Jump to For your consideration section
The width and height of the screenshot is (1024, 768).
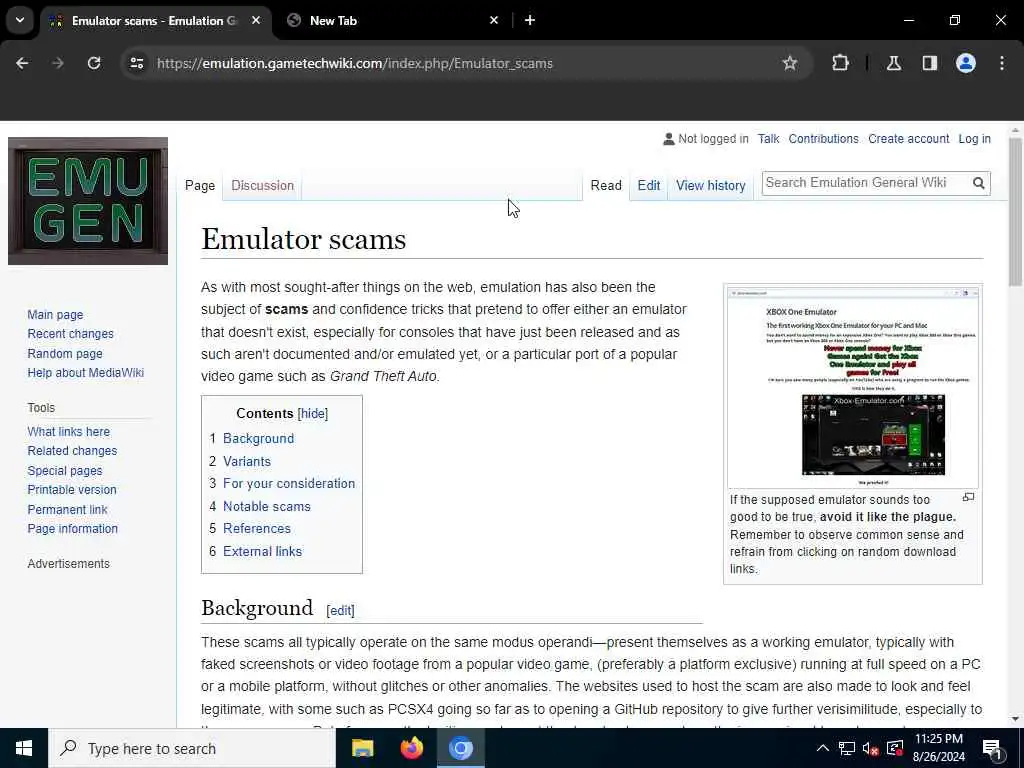click(x=289, y=483)
